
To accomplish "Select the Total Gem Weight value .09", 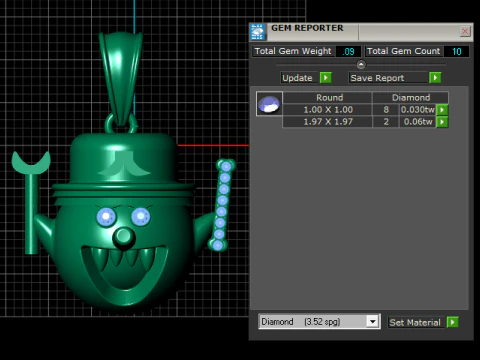I will coord(348,51).
